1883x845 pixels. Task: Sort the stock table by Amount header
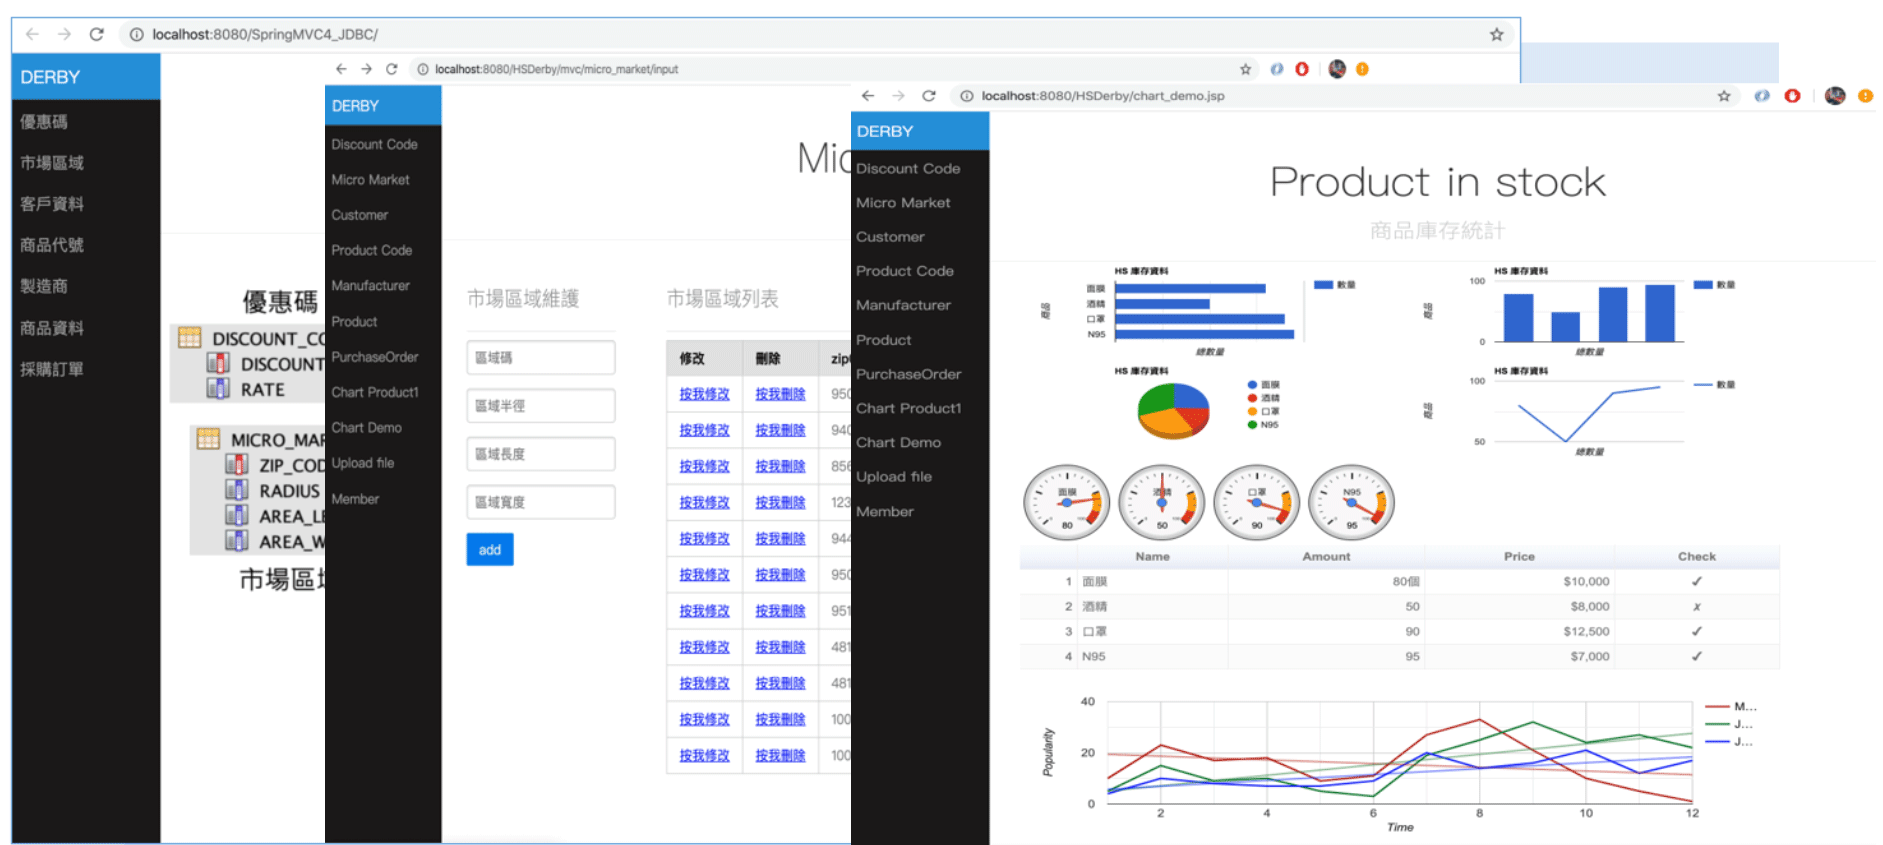[1326, 557]
